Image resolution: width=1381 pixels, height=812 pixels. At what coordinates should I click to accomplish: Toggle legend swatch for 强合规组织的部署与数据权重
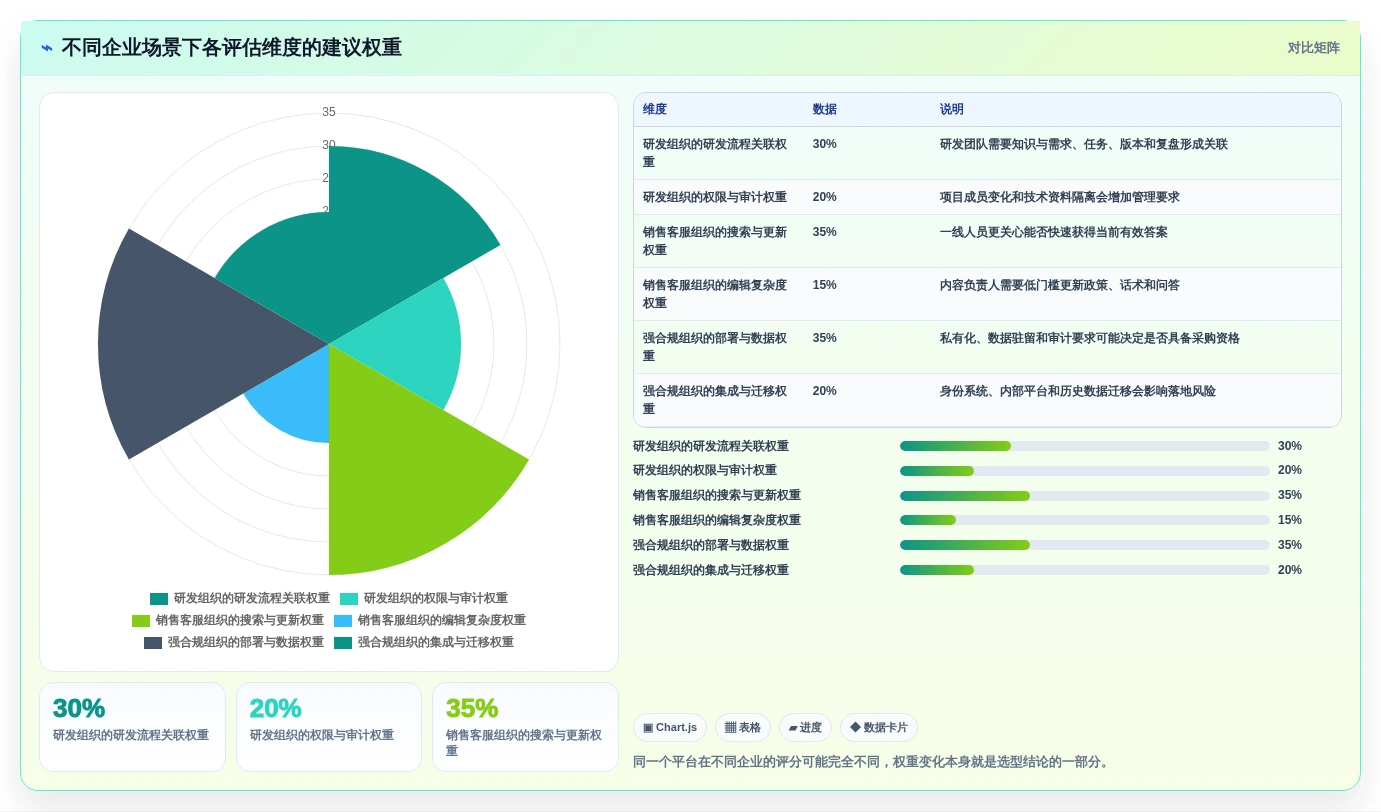153,643
